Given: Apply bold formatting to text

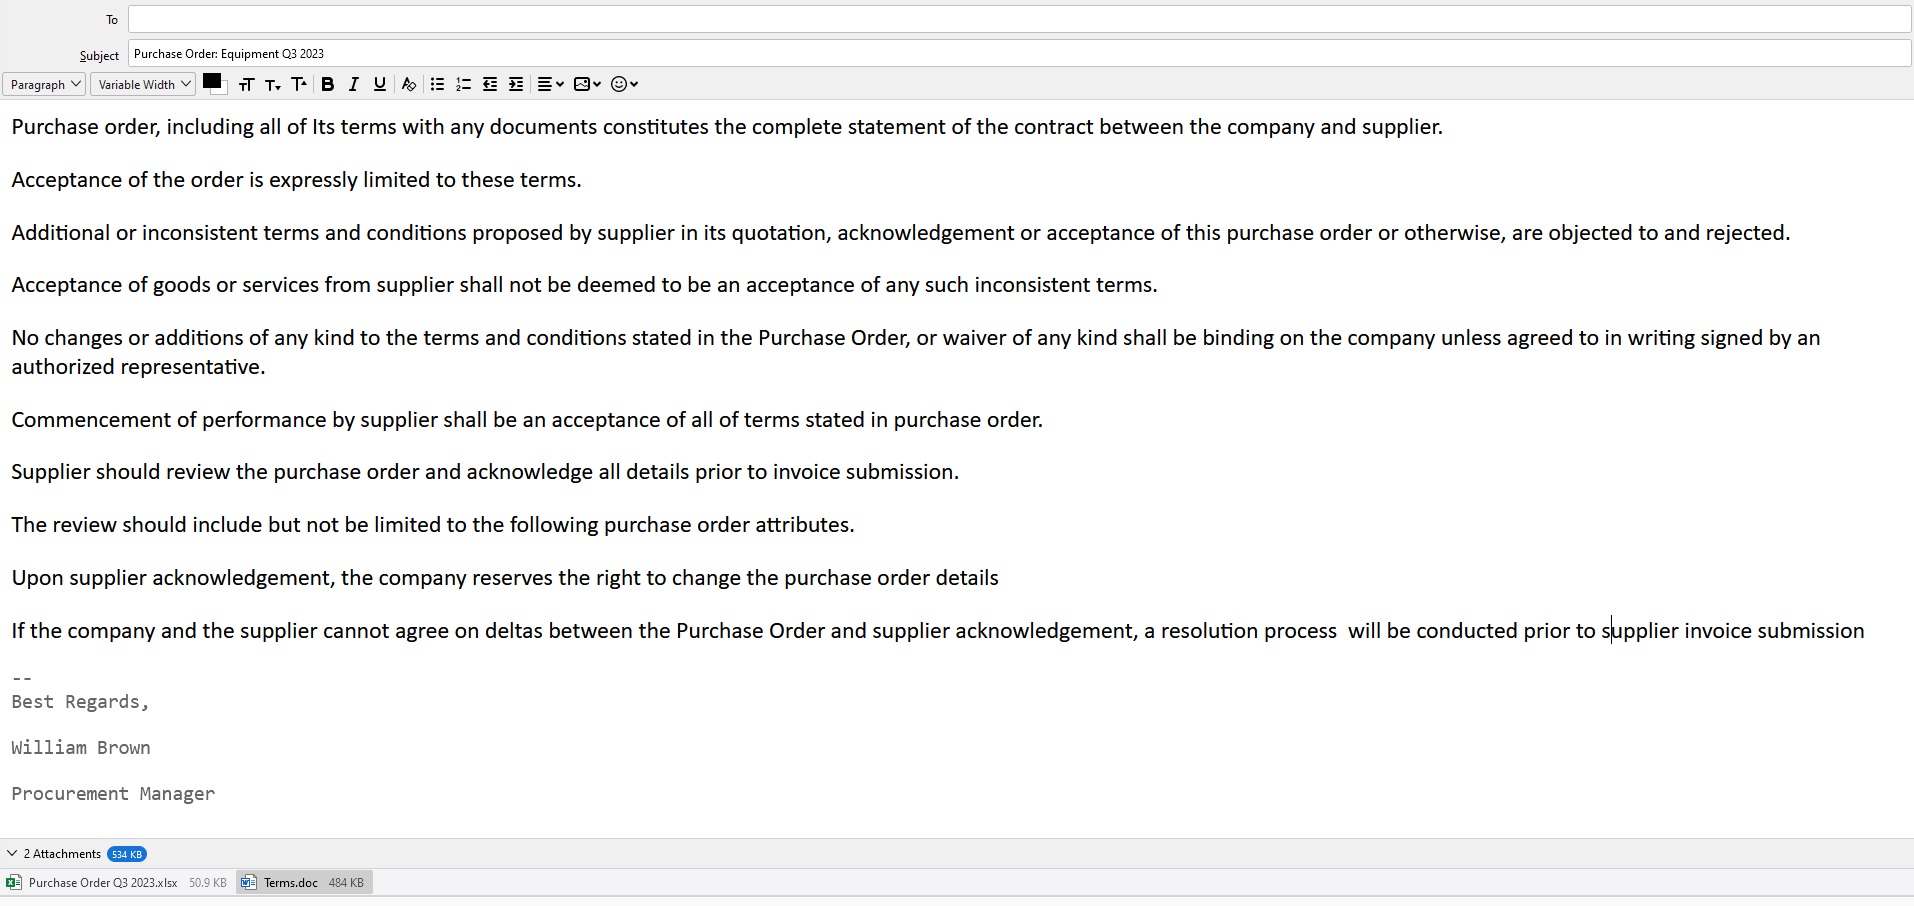Looking at the screenshot, I should coord(328,84).
